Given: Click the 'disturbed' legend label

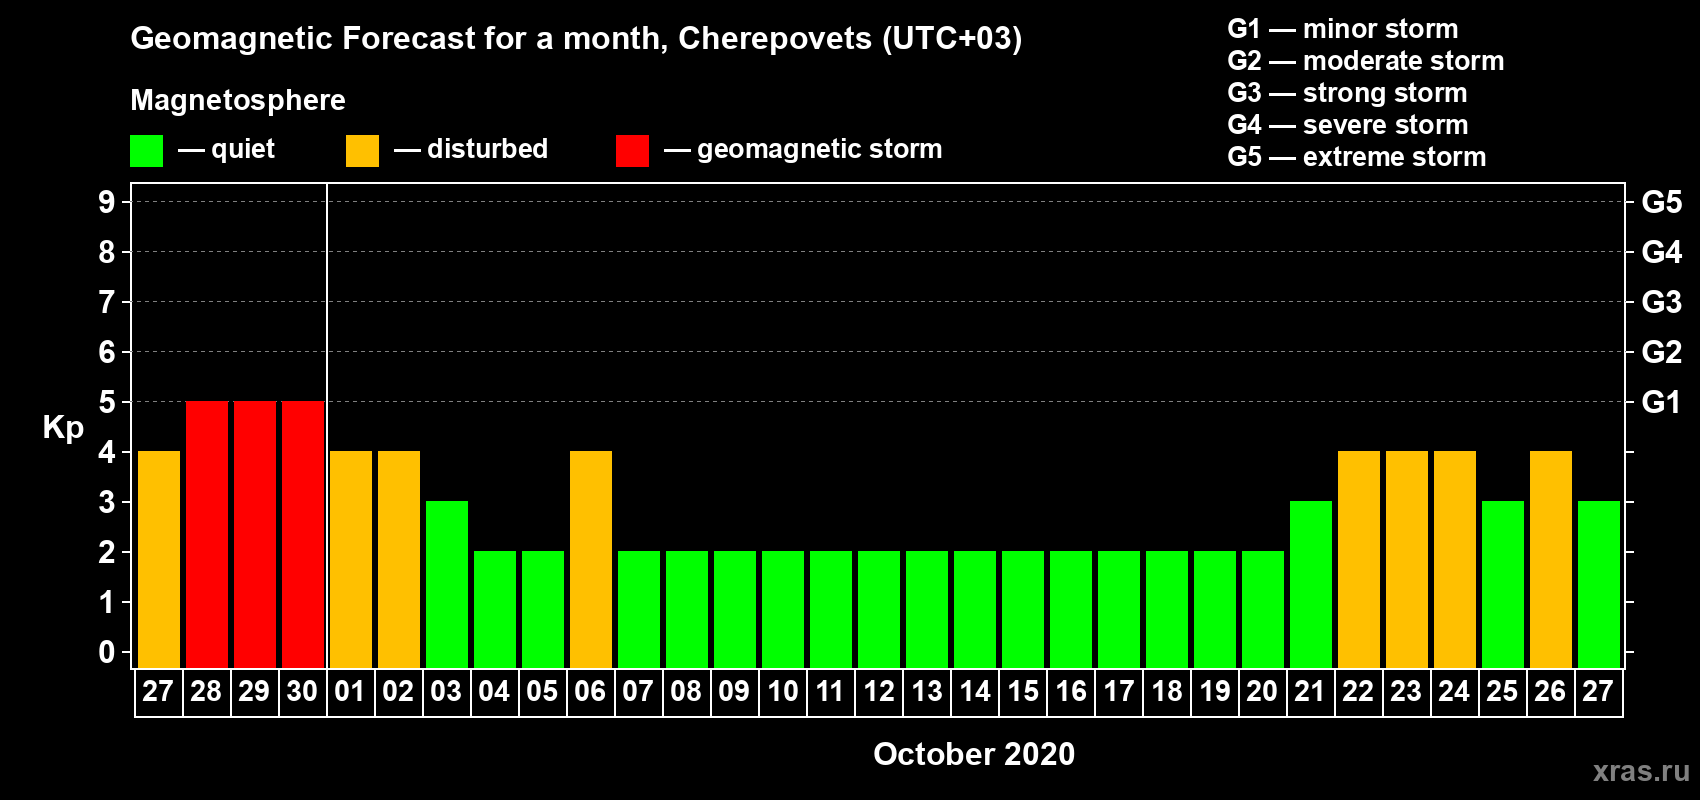Looking at the screenshot, I should (x=487, y=149).
